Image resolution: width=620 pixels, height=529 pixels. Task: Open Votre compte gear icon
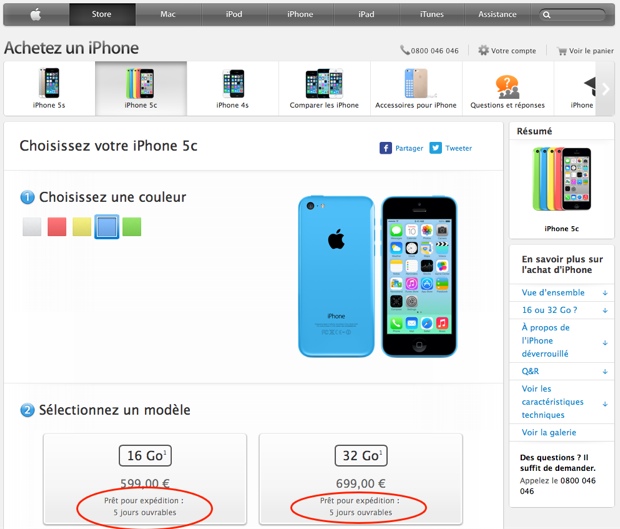click(483, 50)
